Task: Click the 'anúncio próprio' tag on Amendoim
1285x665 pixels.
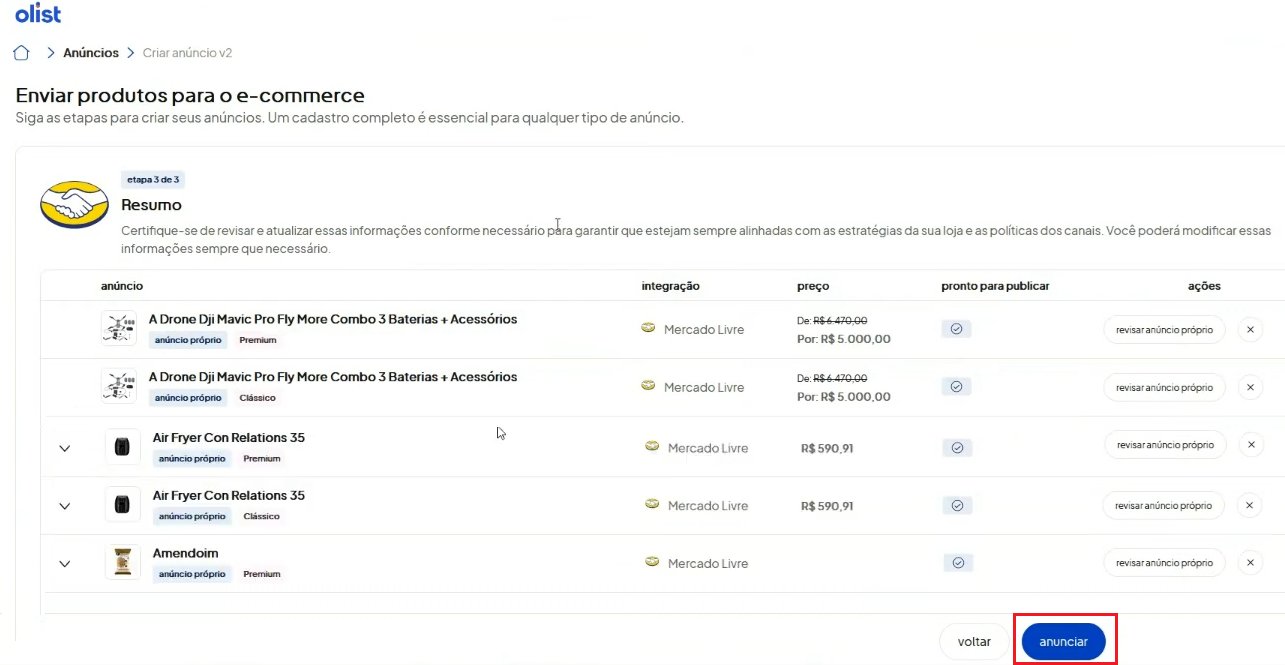Action: (x=192, y=575)
